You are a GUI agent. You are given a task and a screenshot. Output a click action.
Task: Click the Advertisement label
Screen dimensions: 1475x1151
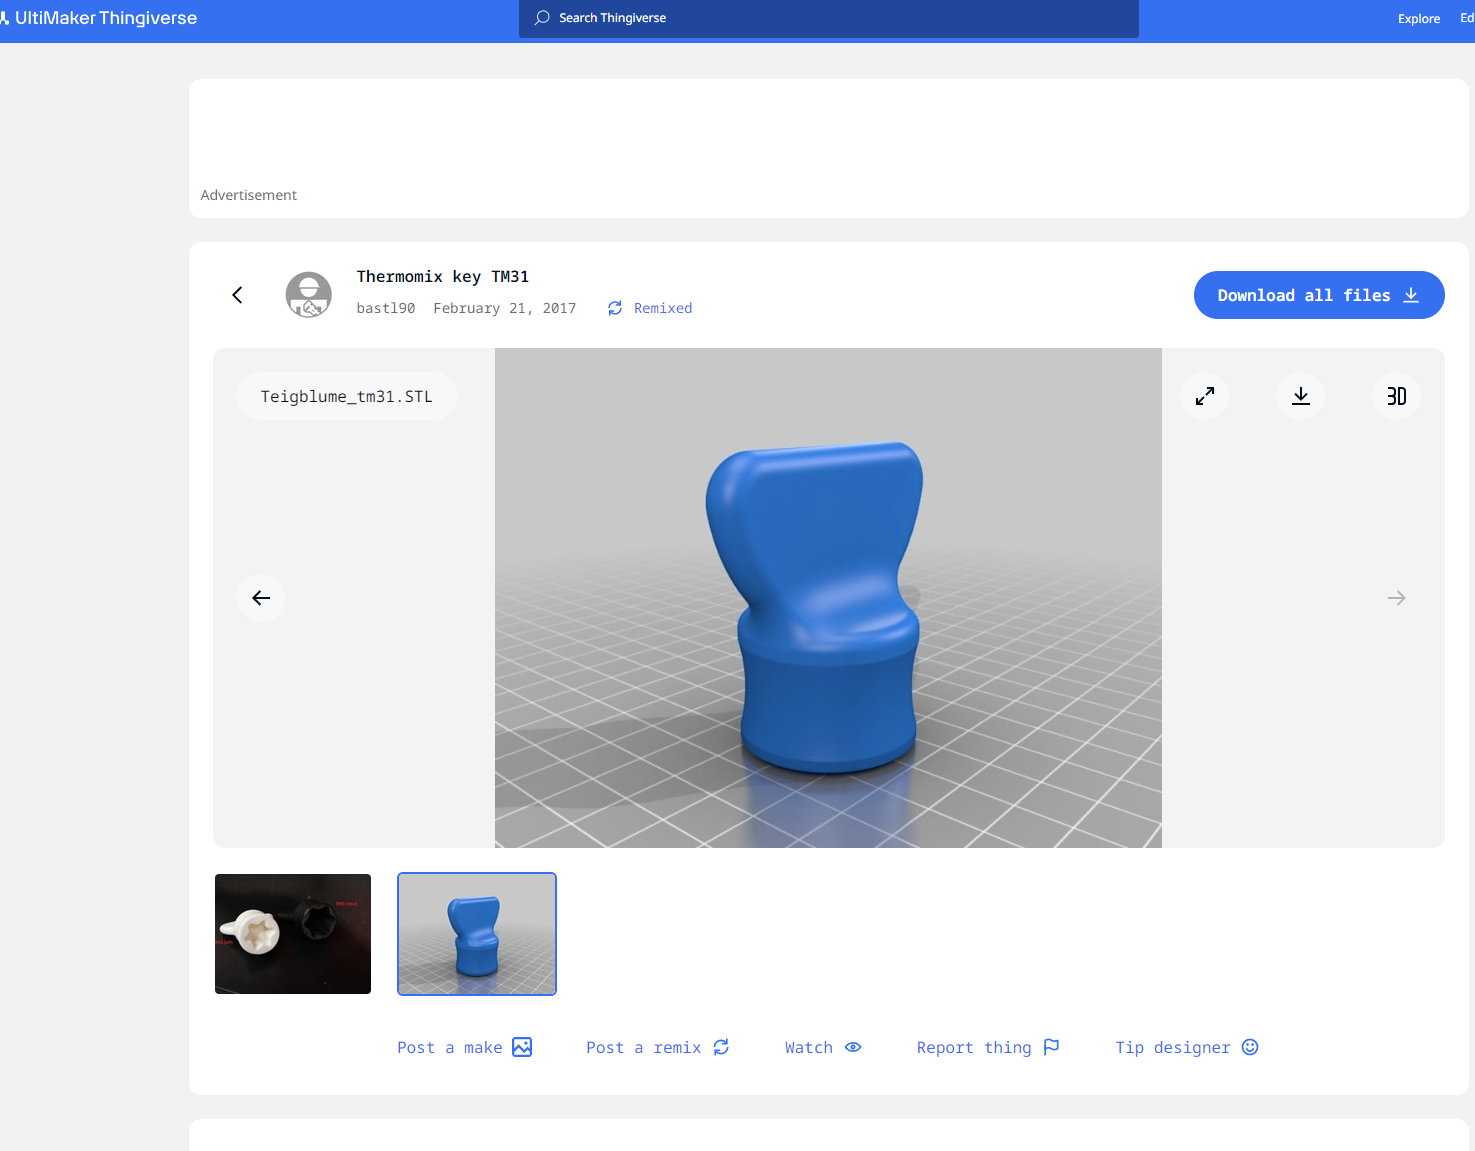(x=249, y=195)
